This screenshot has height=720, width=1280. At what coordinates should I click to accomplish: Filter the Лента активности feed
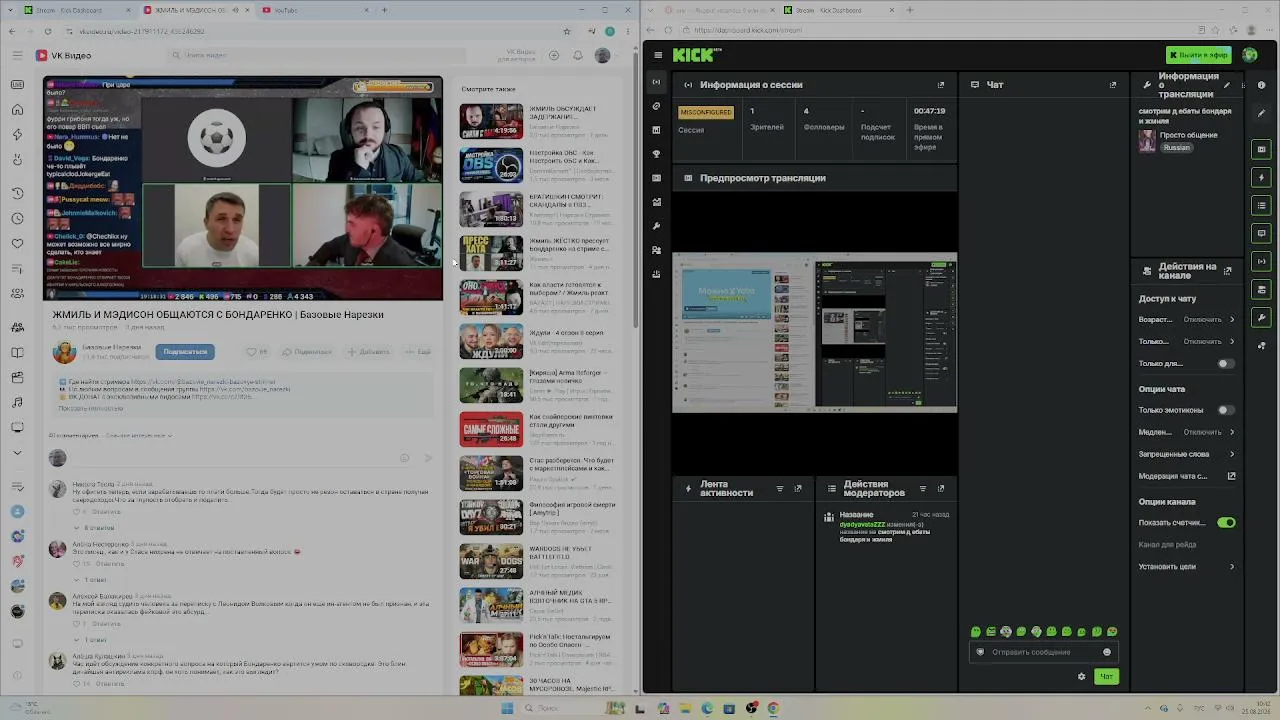tap(780, 489)
